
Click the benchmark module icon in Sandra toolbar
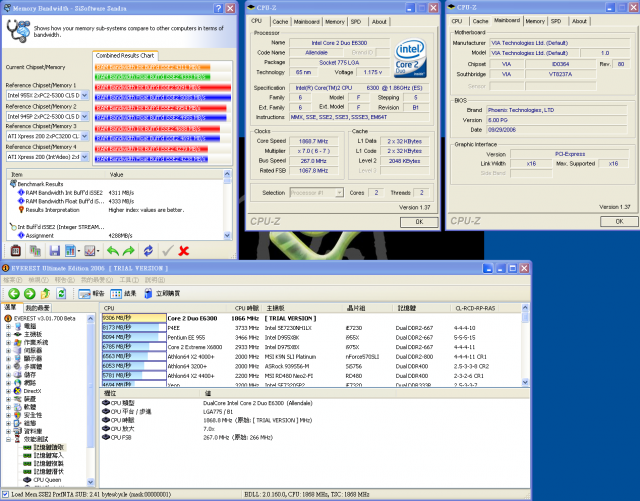[x=16, y=251]
